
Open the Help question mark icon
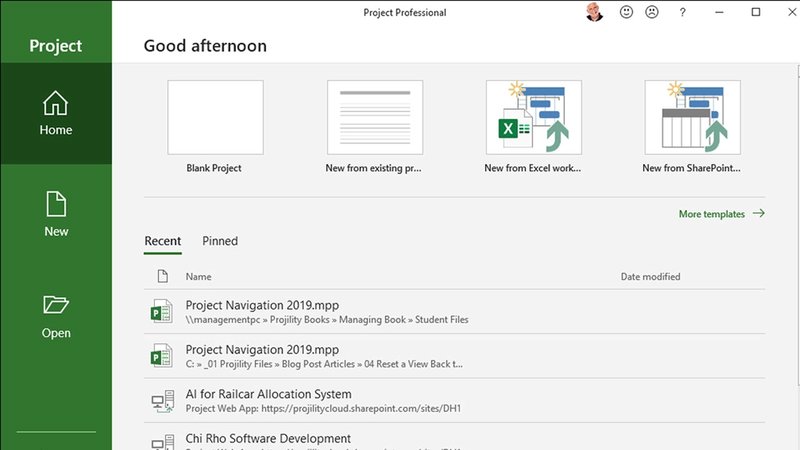point(682,13)
